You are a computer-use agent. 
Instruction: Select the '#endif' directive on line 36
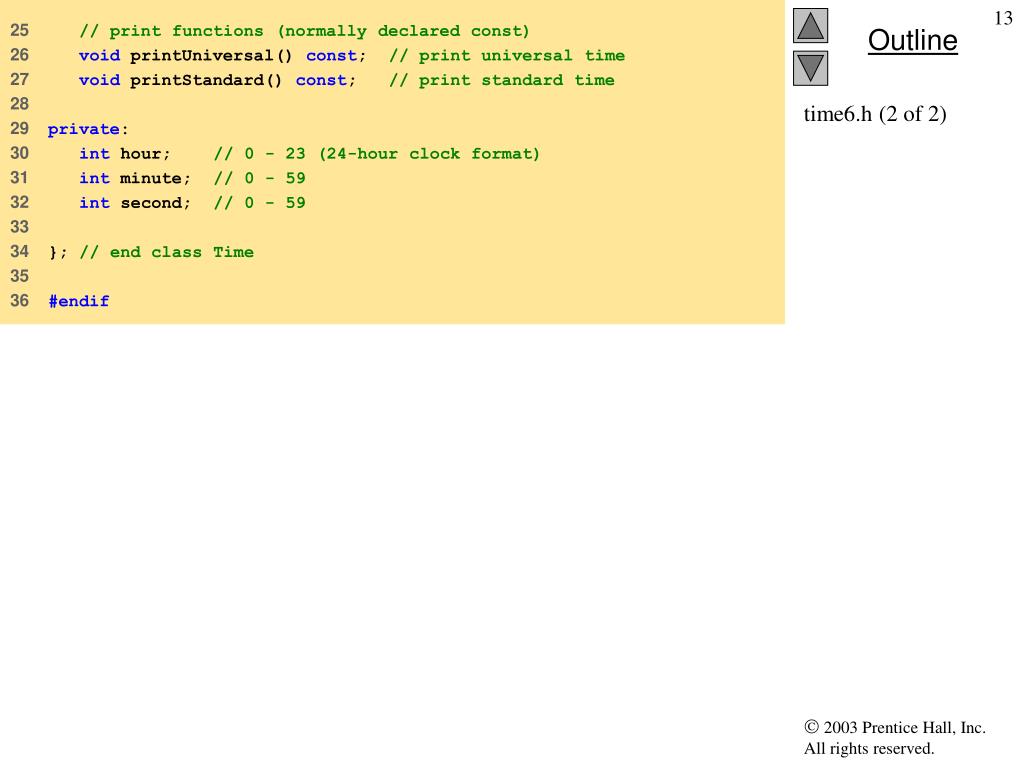pos(78,301)
